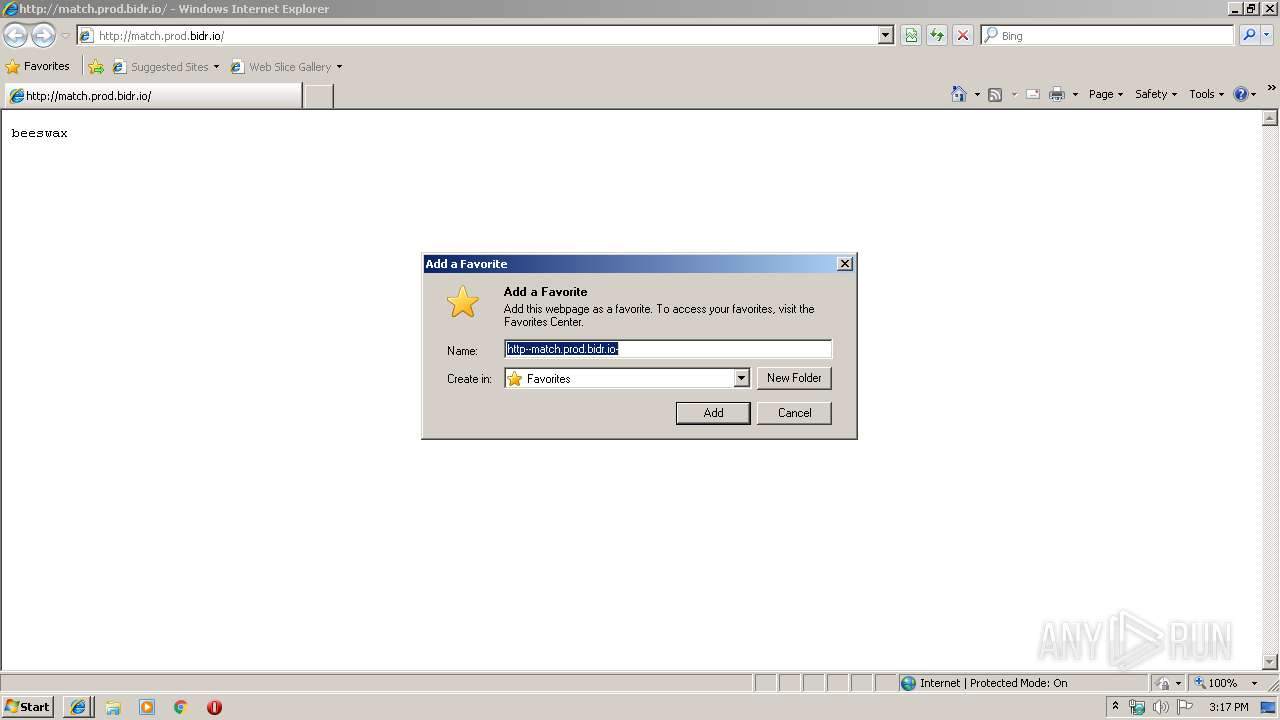This screenshot has width=1280, height=720.
Task: Open the Windows Start menu
Action: 28,707
